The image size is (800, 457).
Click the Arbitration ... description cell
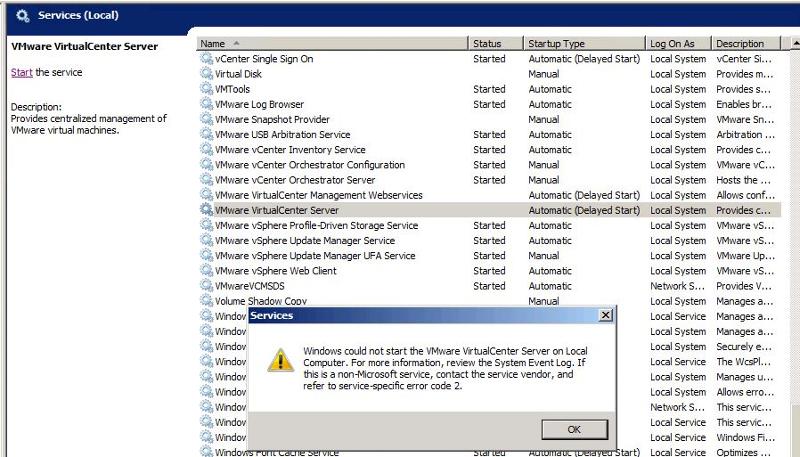(745, 135)
